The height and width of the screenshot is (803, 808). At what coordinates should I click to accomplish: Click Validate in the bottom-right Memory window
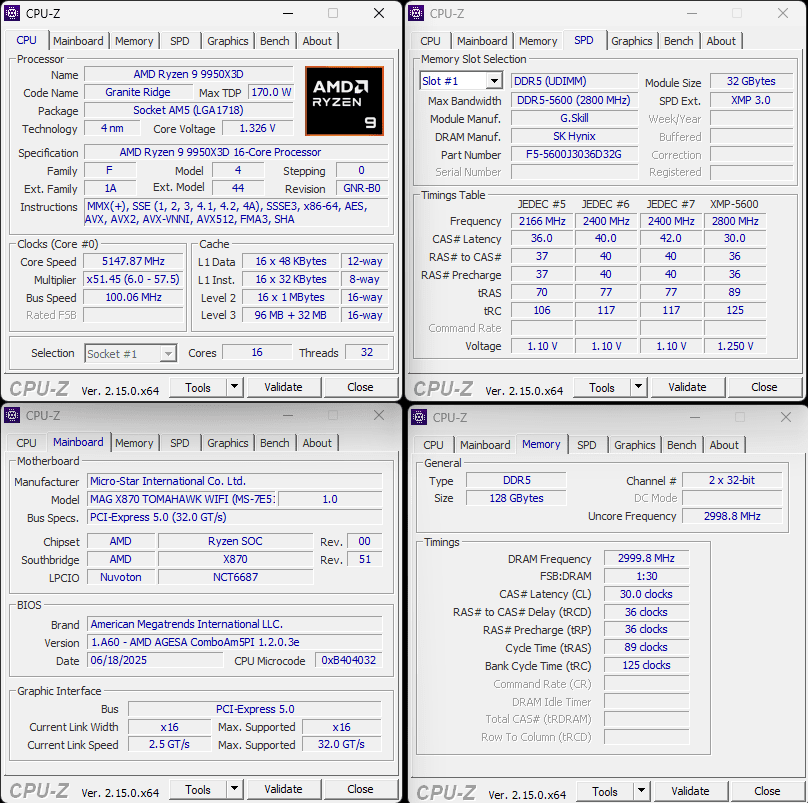click(x=691, y=791)
